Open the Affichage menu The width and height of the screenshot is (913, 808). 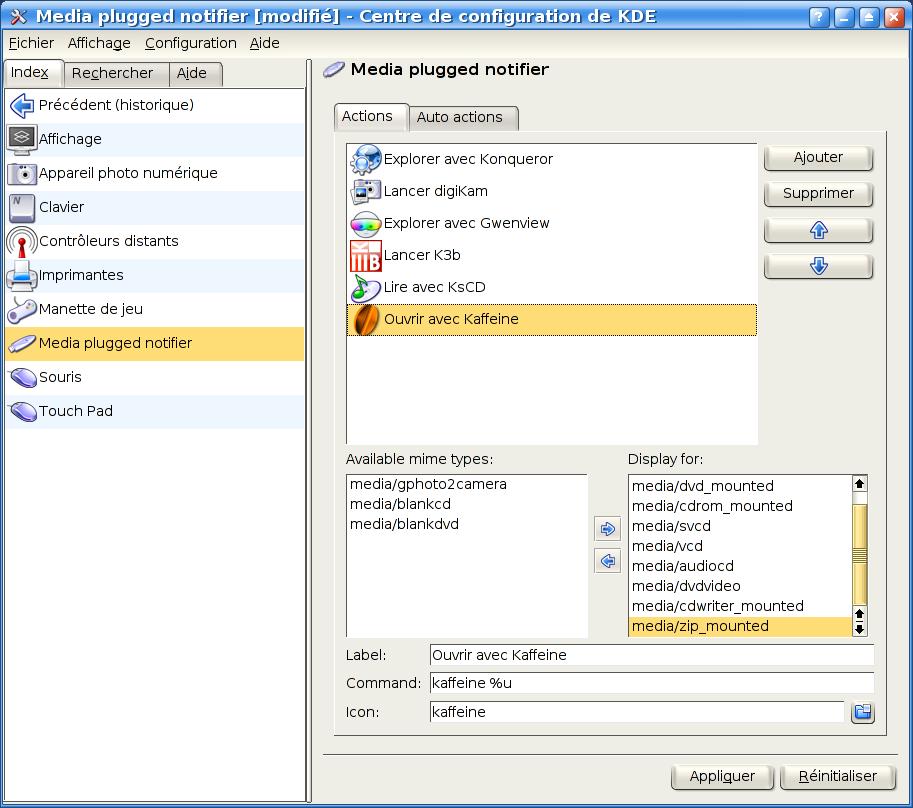99,43
